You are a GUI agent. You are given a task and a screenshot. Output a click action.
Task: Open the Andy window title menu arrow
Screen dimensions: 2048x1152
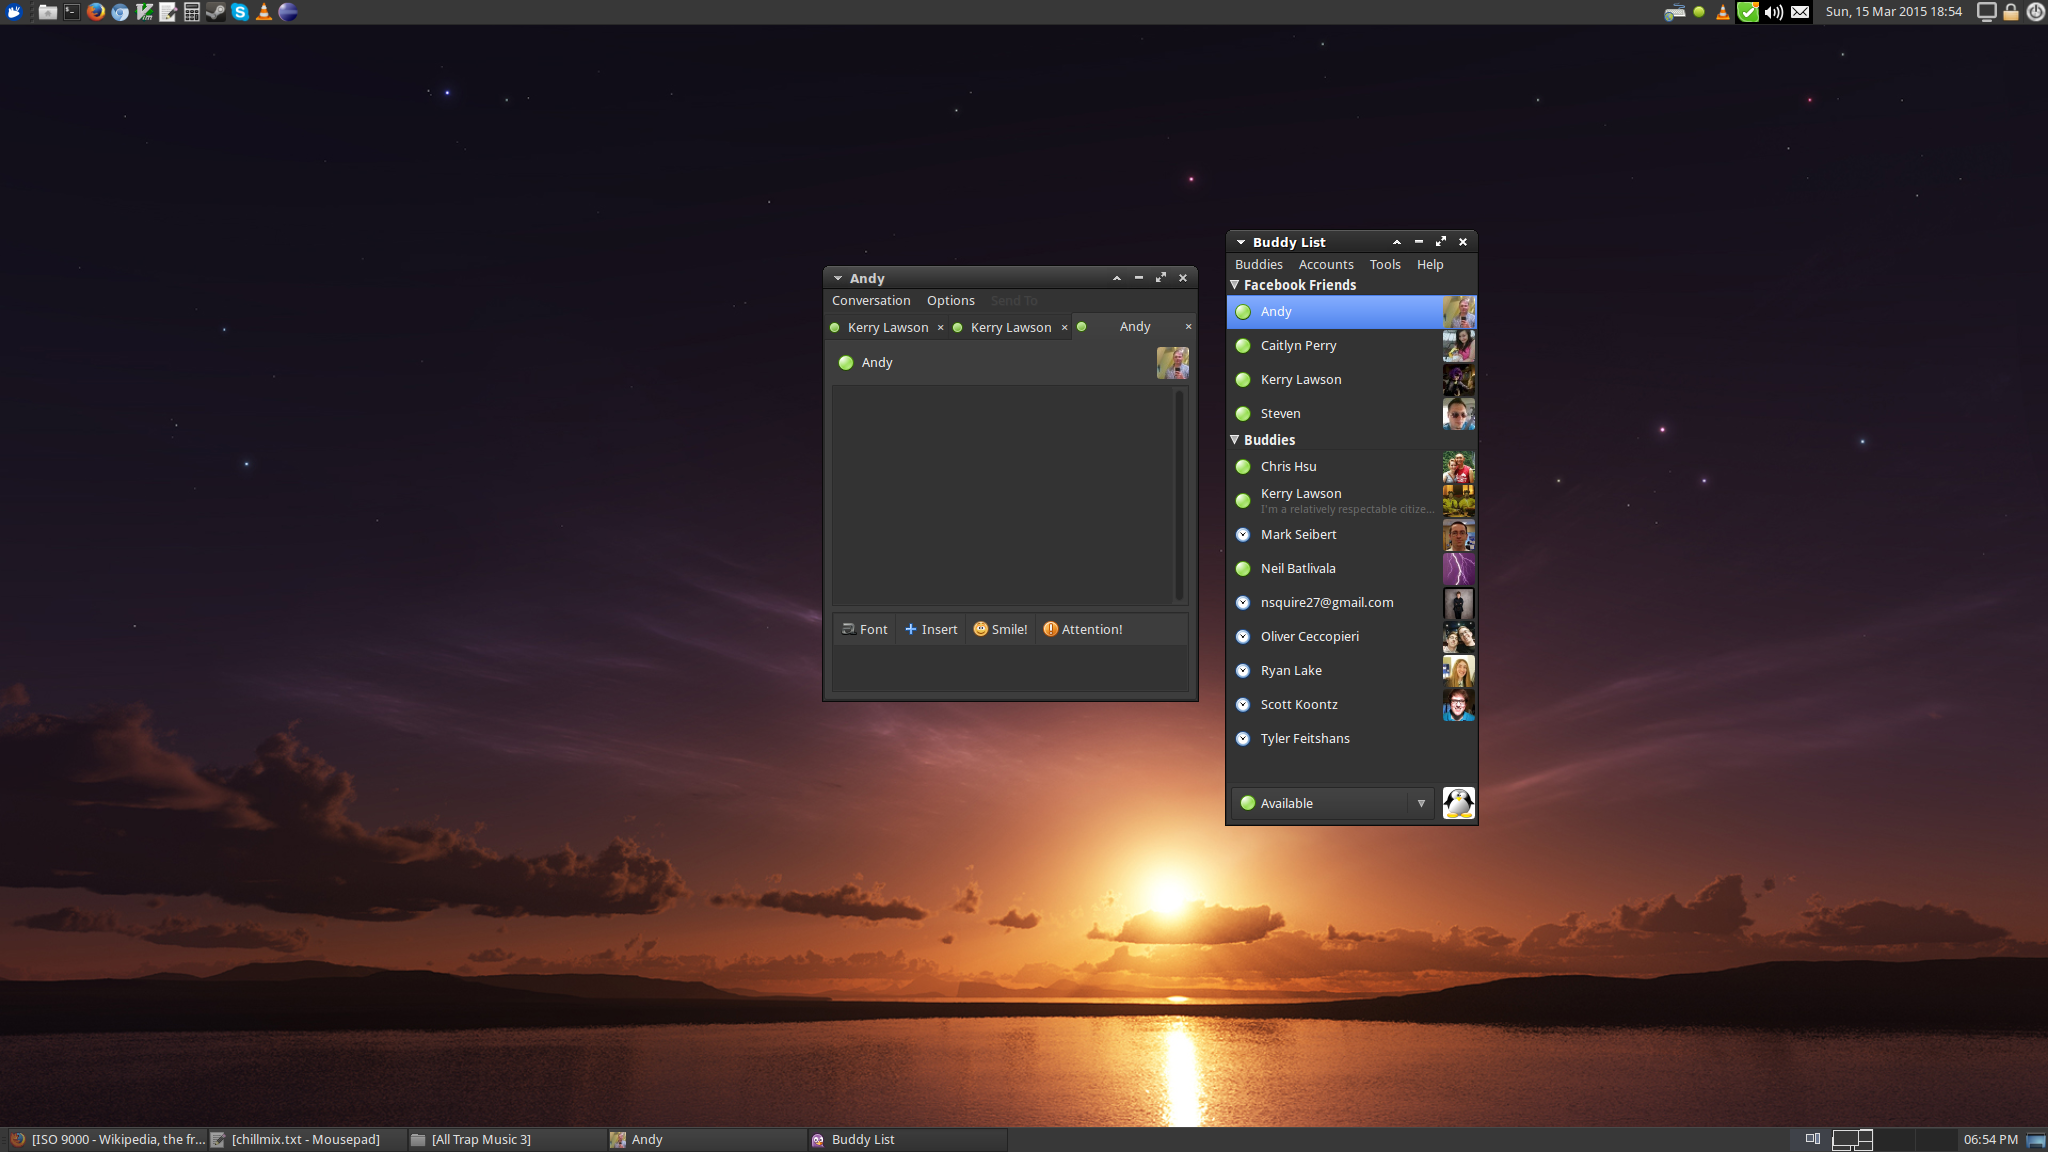pos(838,278)
